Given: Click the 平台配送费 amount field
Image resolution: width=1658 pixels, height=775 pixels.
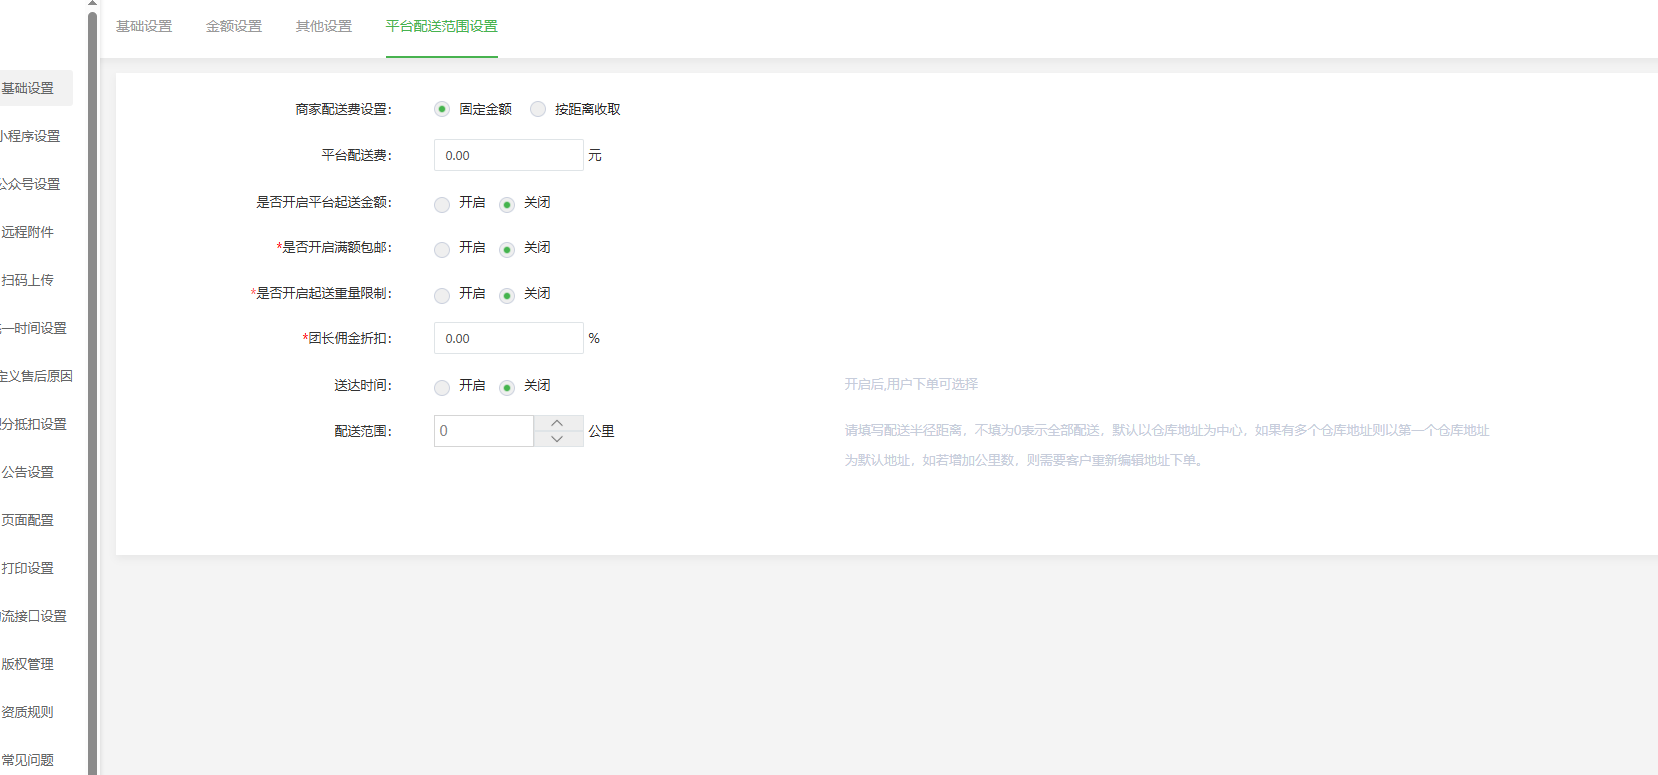Looking at the screenshot, I should pos(508,155).
